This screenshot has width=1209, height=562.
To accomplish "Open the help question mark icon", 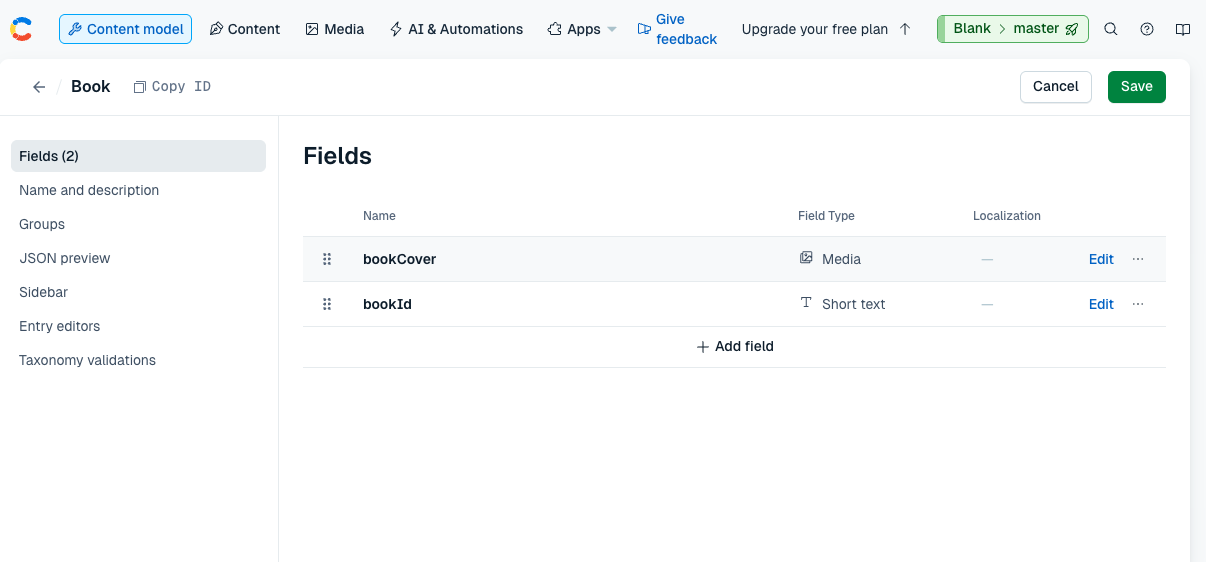I will 1147,29.
